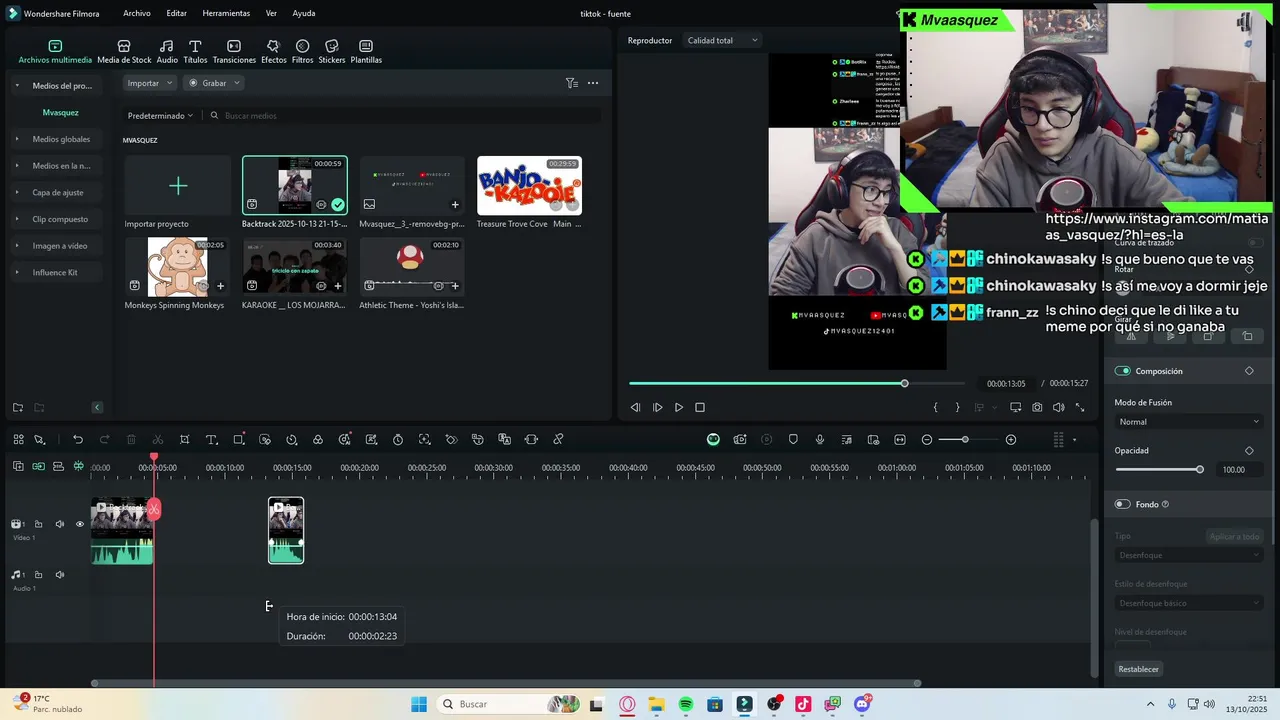Click the voiceover microphone icon

820,439
